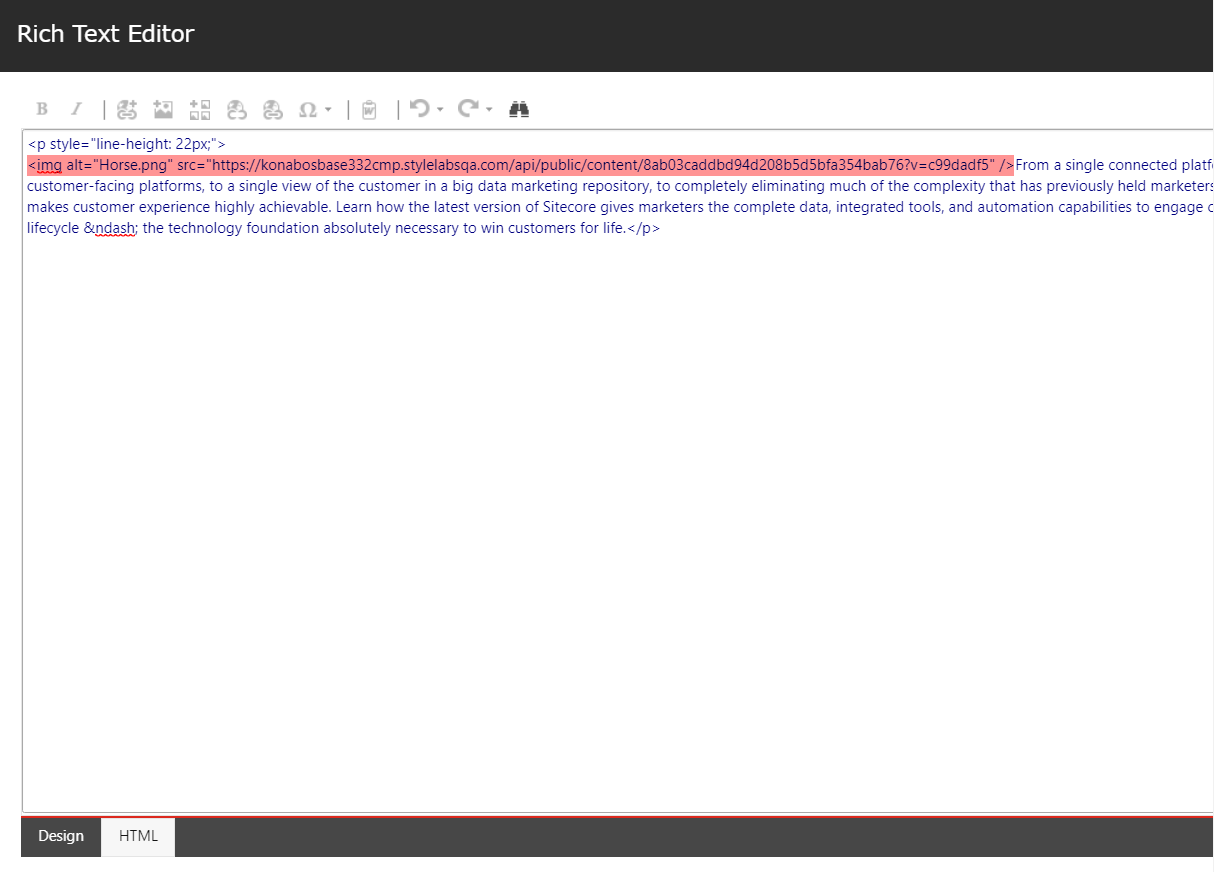Viewport: 1214px width, 872px height.
Task: Click the Undo arrow icon
Action: click(420, 108)
